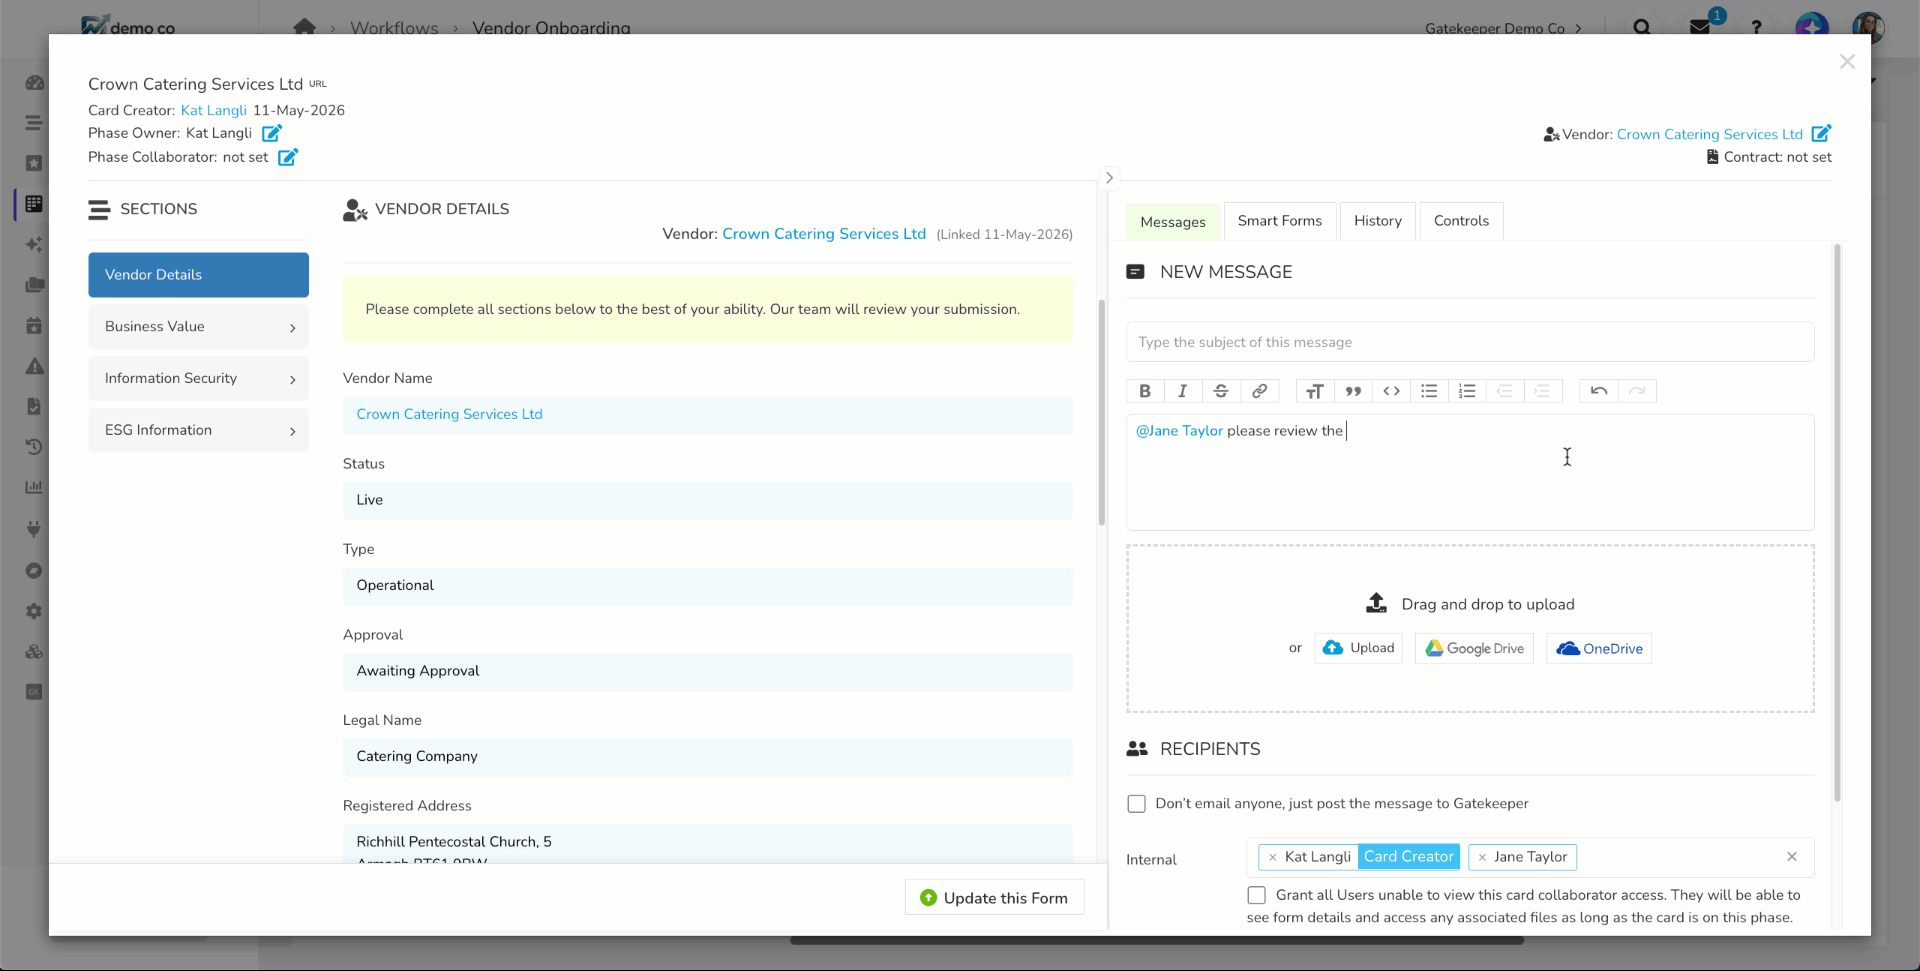Click the Update this Form button

click(x=994, y=898)
